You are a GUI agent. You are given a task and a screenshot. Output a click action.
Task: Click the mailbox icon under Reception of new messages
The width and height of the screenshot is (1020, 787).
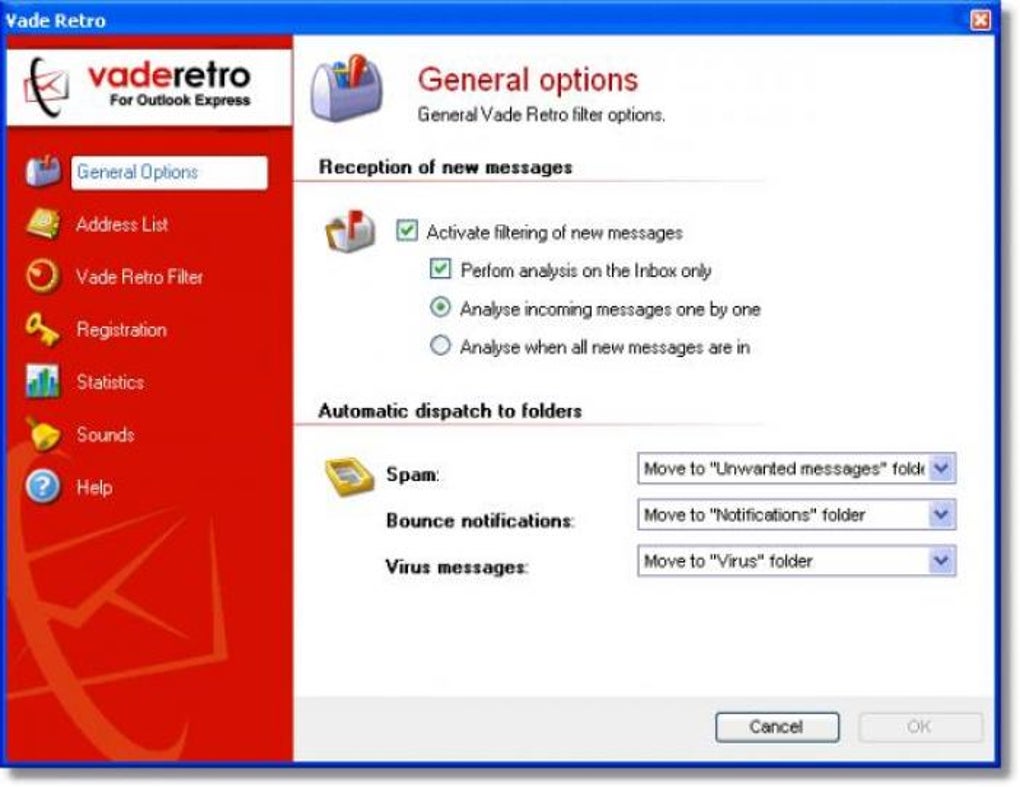(351, 231)
